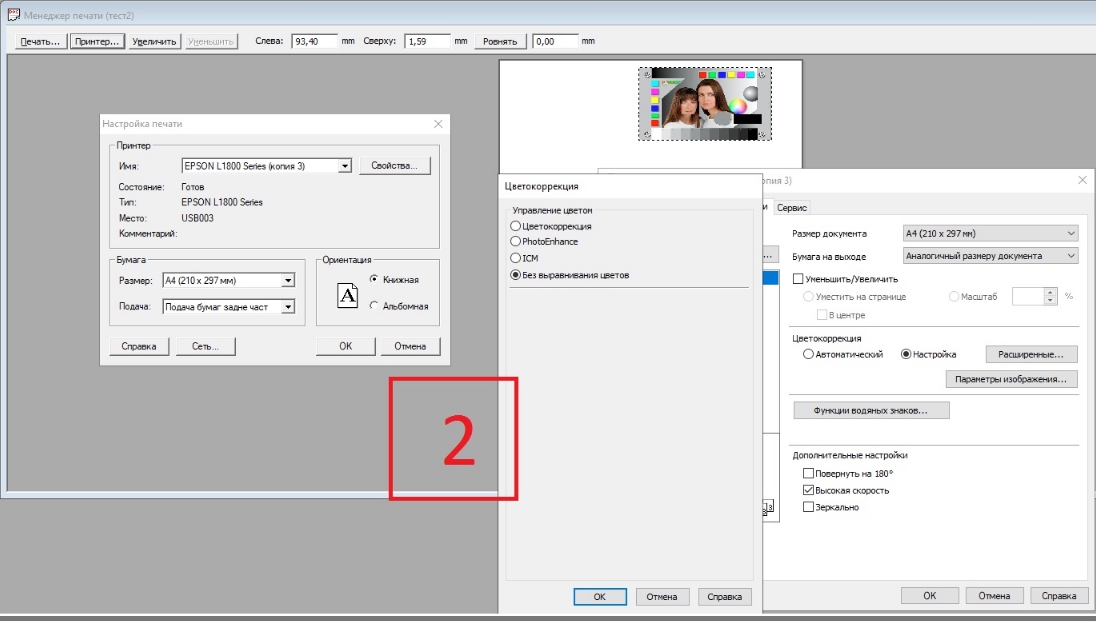Switch to the Сервис tab
This screenshot has height=622, width=1096.
click(x=792, y=208)
